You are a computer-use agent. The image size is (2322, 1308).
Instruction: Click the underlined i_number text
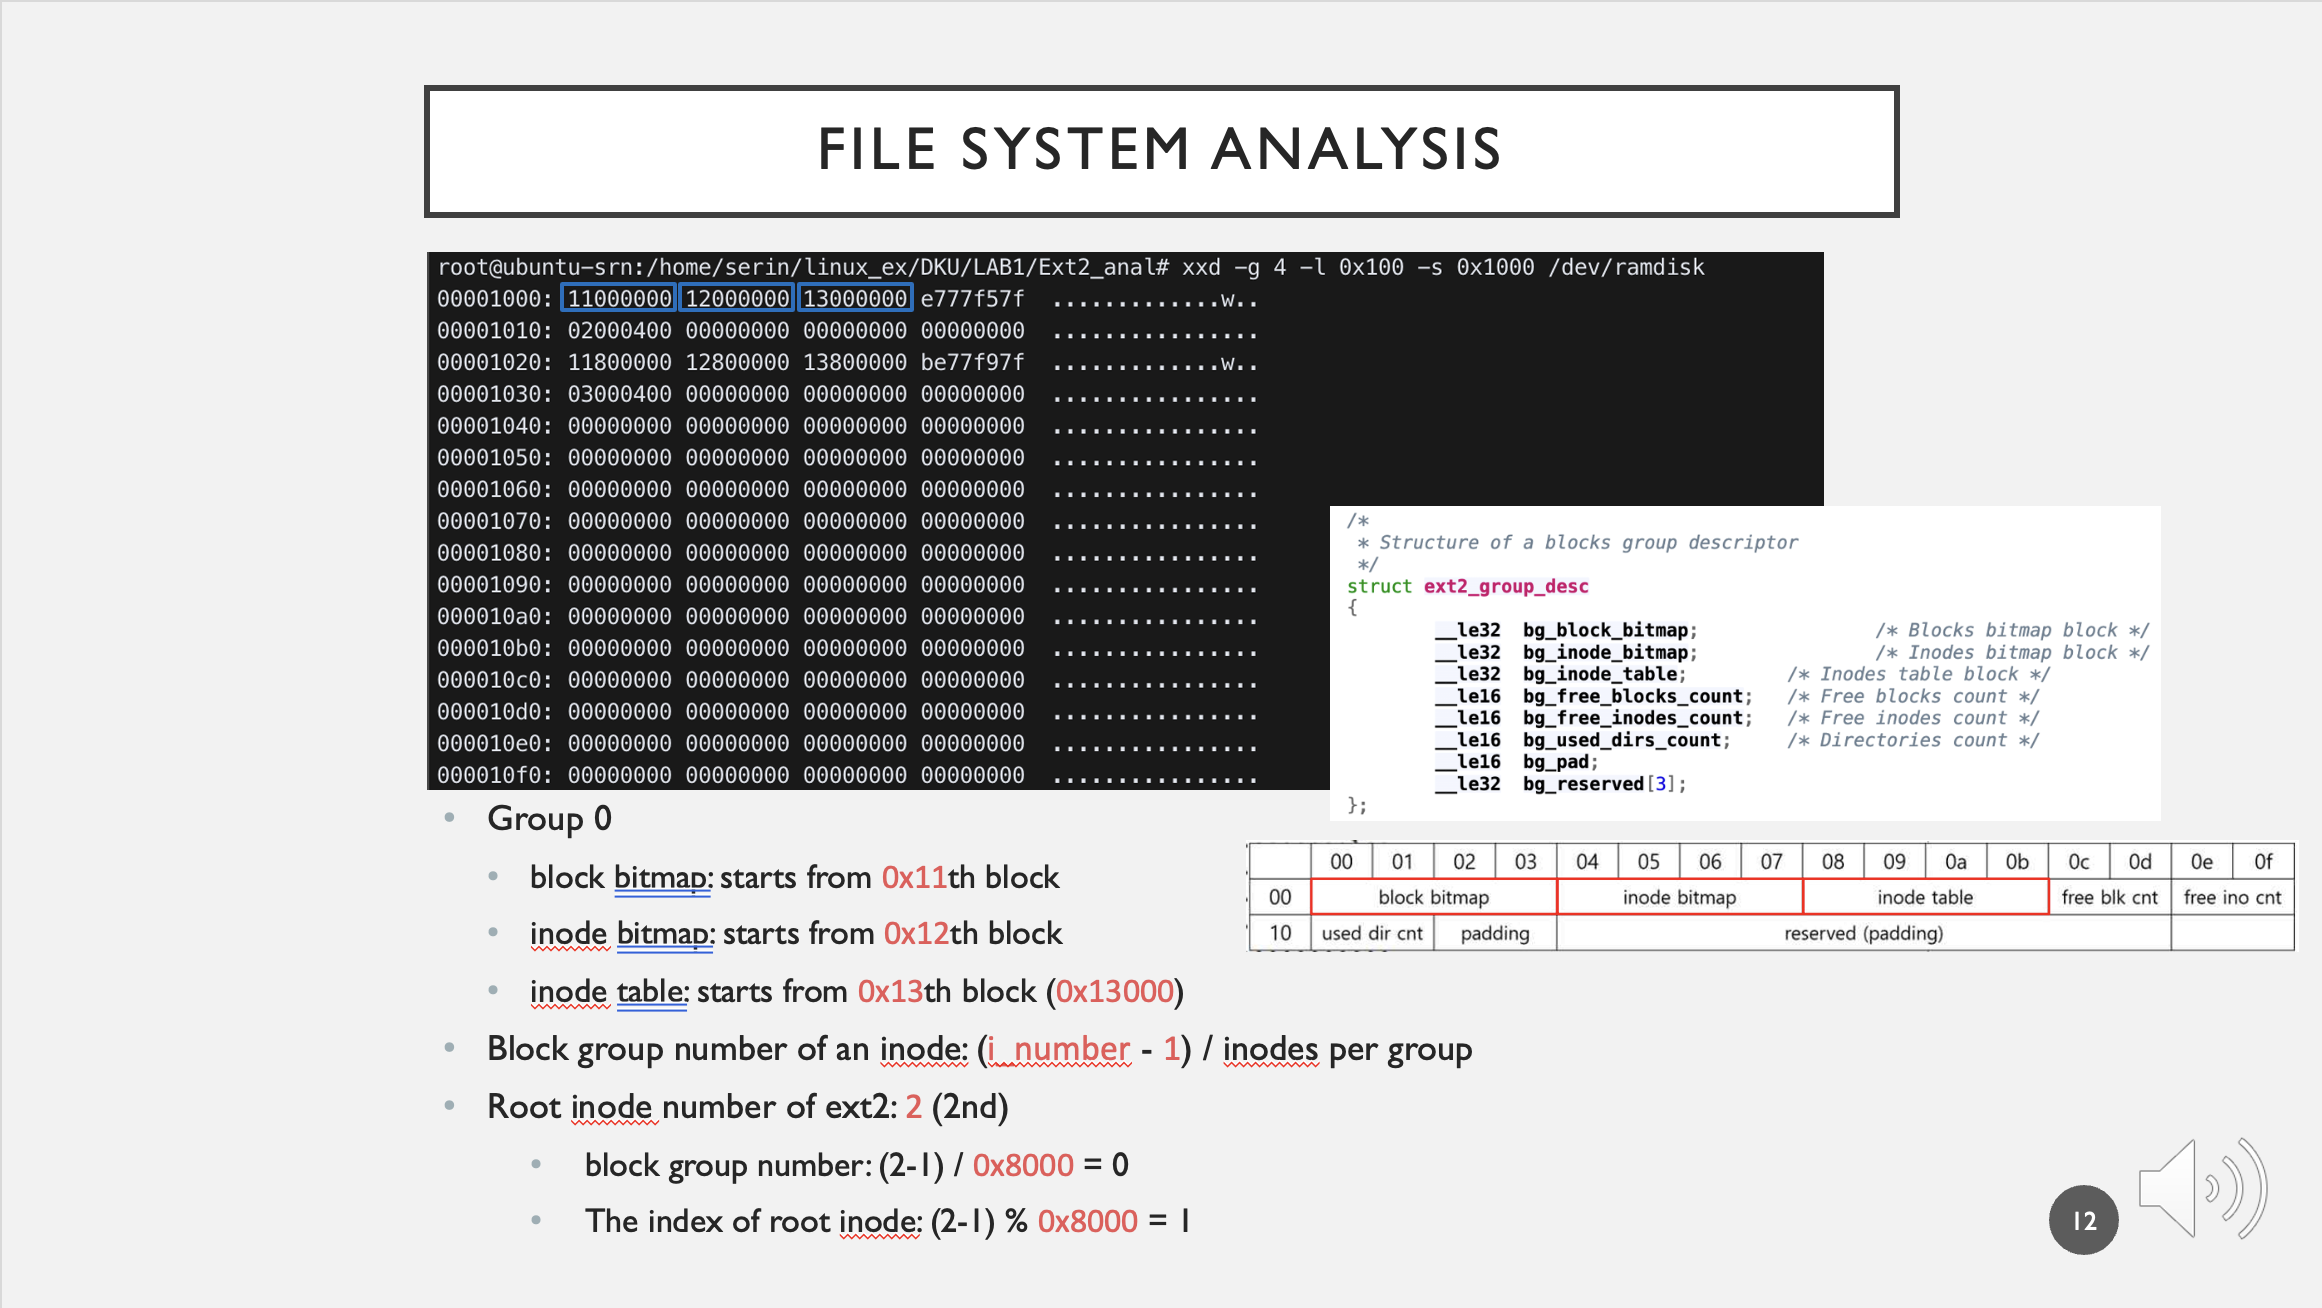pyautogui.click(x=1059, y=1049)
